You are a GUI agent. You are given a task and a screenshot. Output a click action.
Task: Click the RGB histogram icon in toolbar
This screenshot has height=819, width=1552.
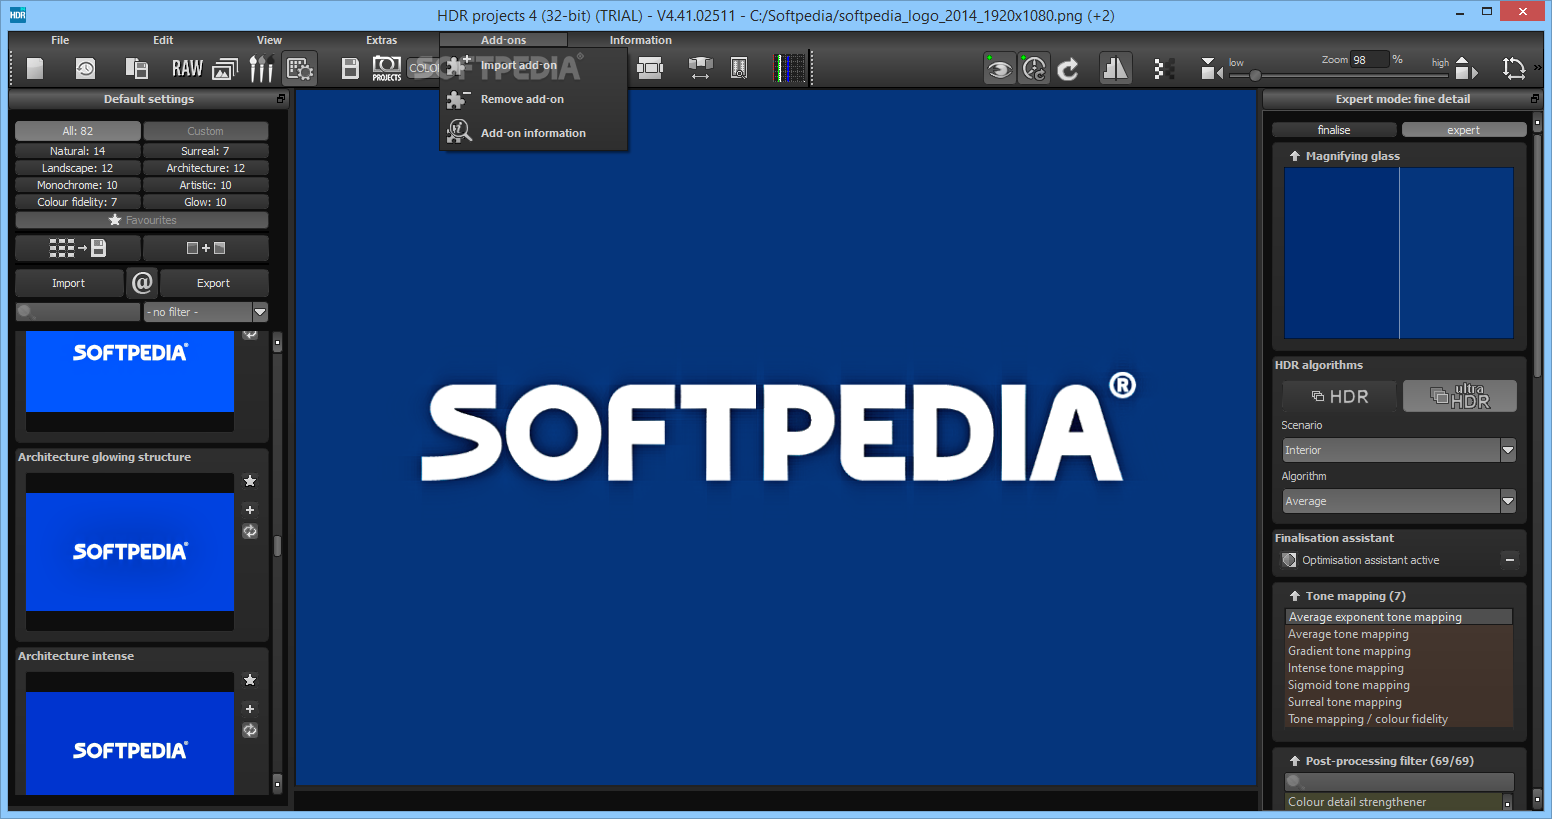point(791,68)
